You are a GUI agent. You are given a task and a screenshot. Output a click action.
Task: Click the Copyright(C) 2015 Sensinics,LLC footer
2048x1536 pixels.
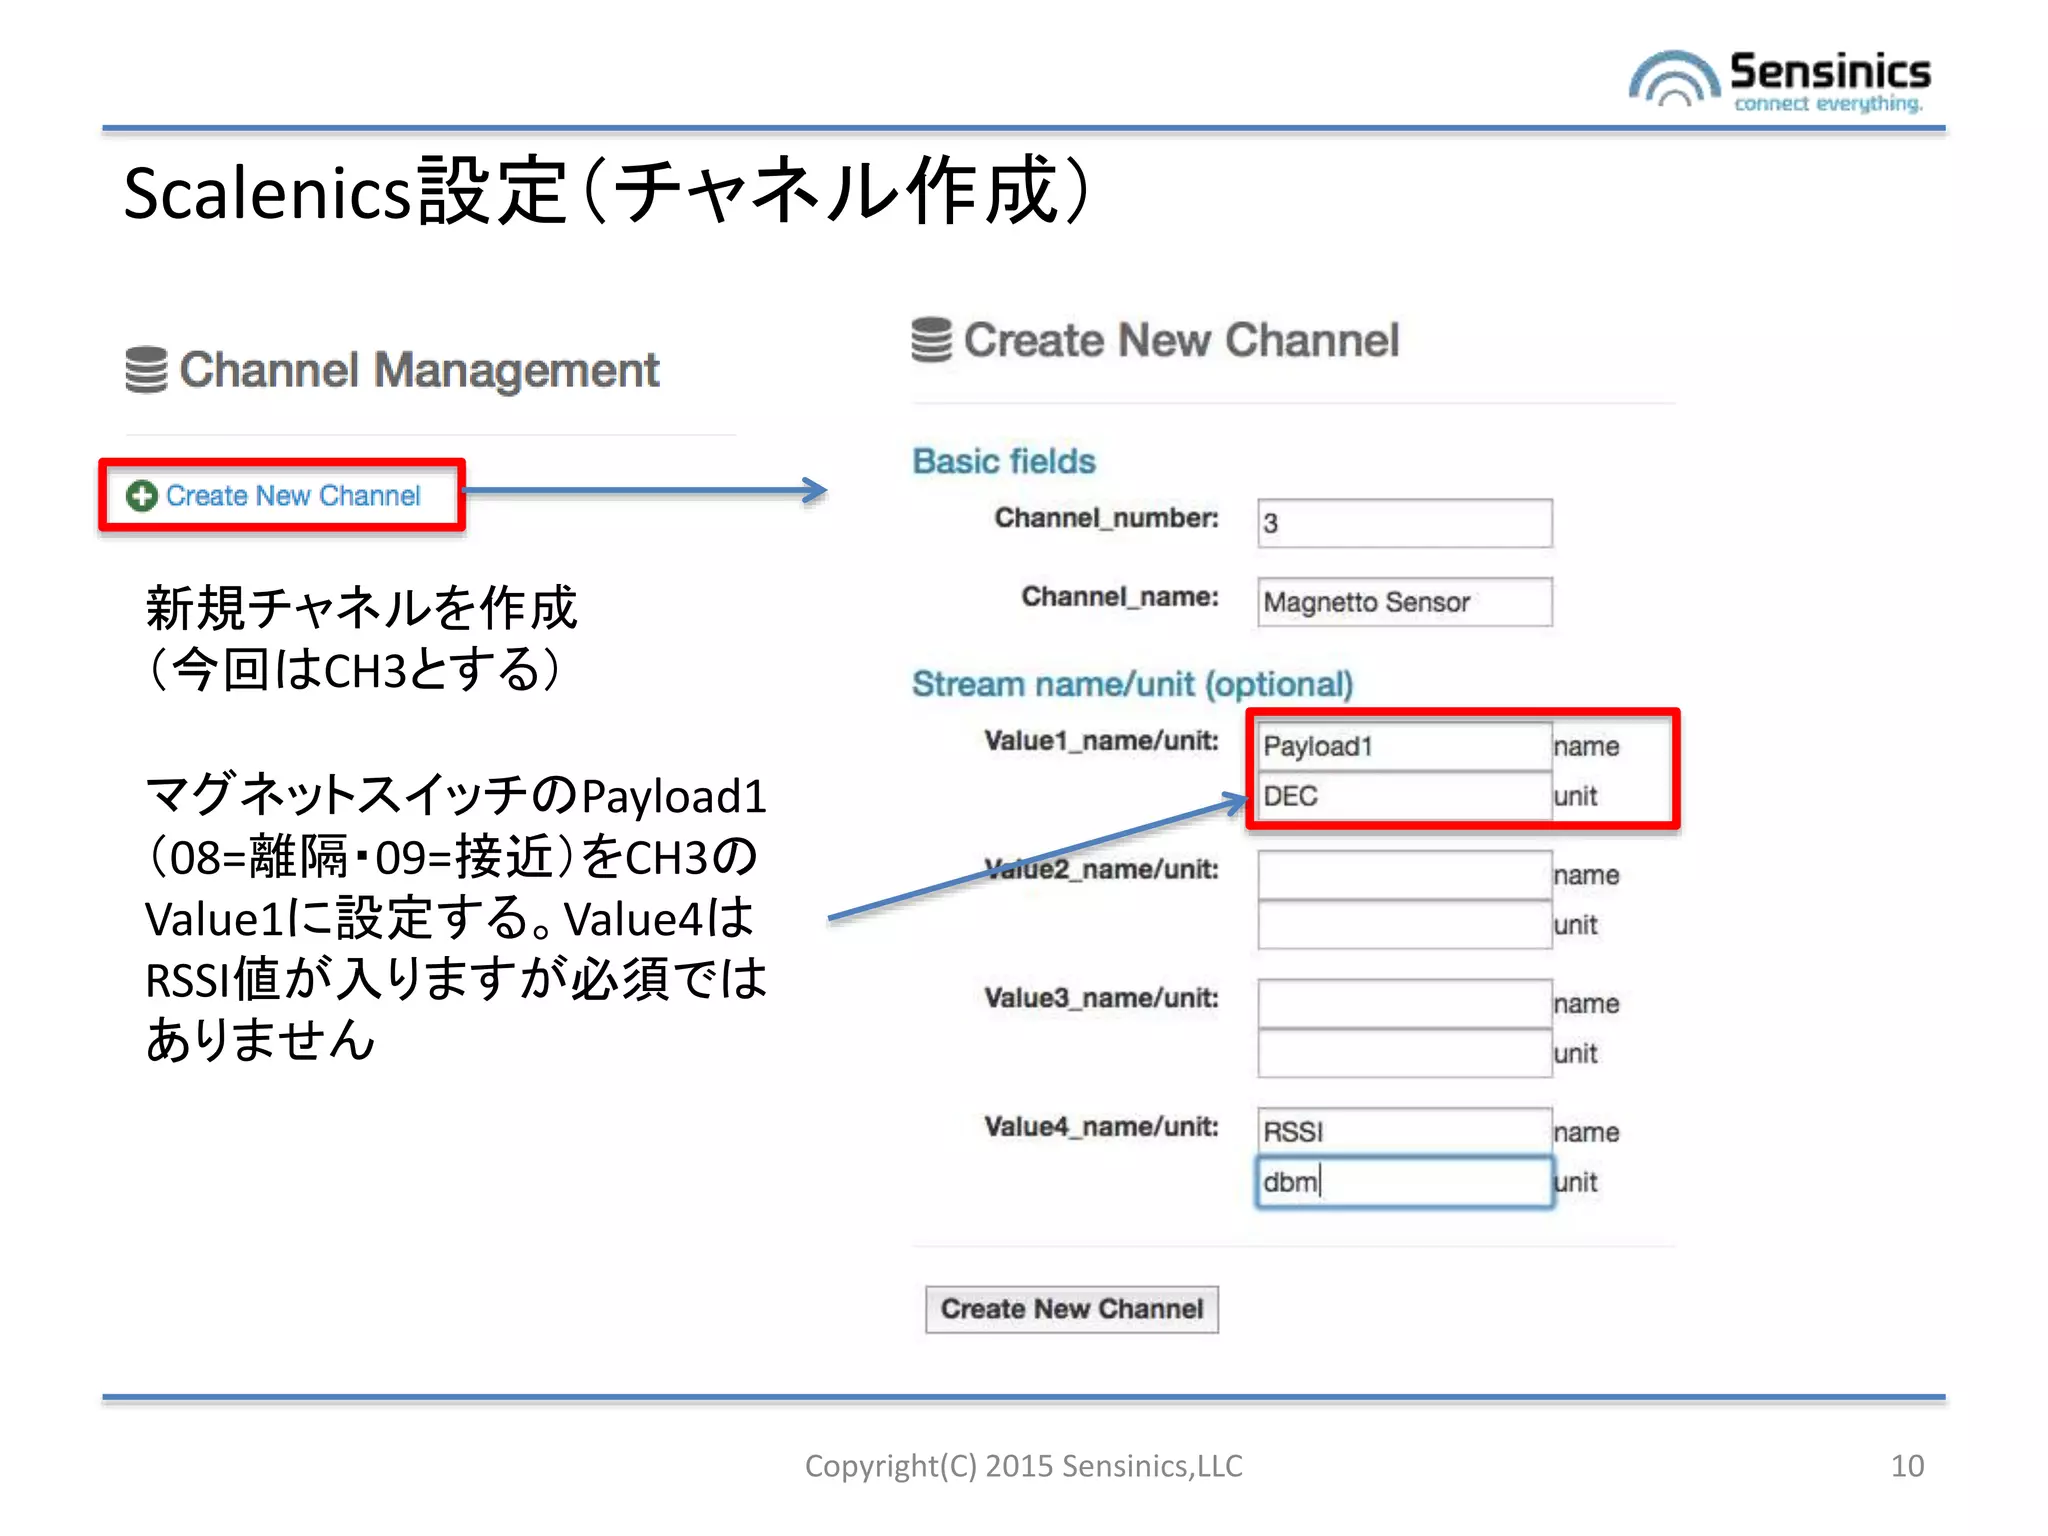pyautogui.click(x=1024, y=1466)
